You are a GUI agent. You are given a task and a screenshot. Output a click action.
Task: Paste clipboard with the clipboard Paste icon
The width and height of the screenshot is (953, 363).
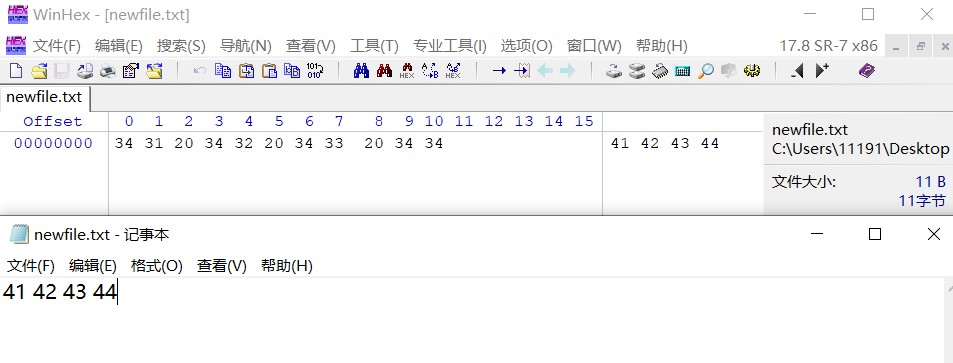269,71
